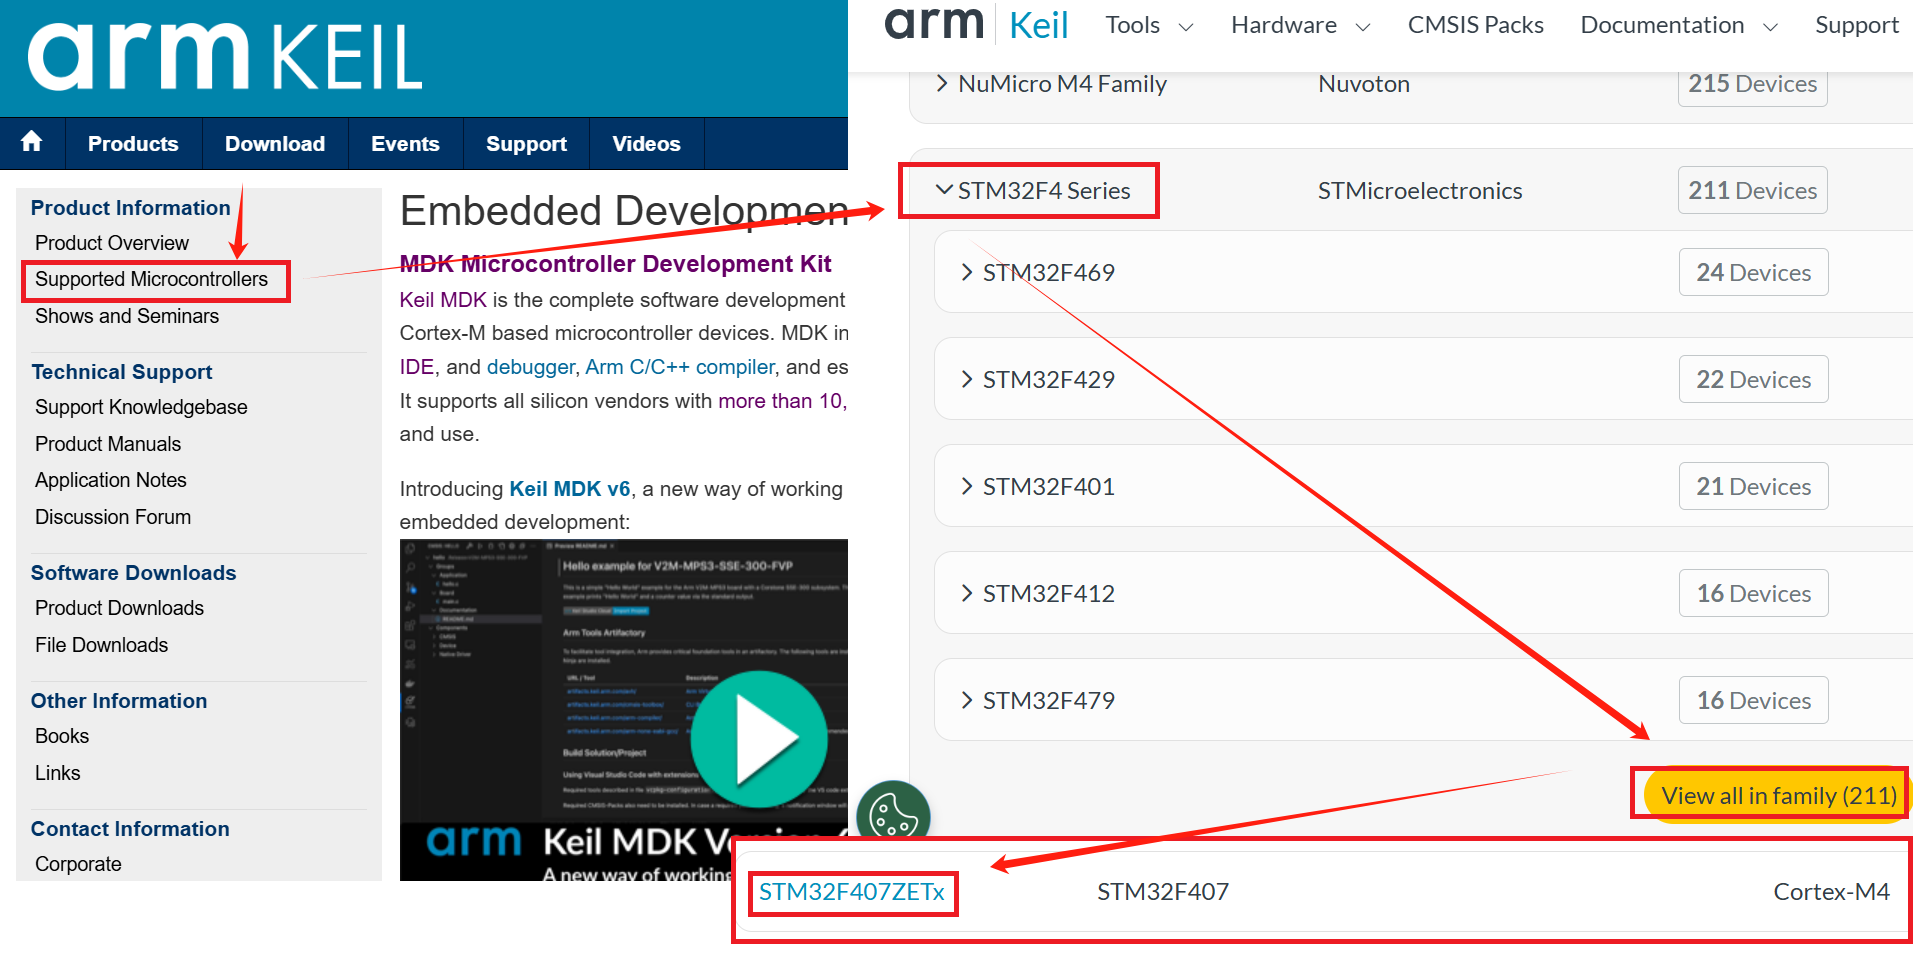
Task: Open the cookie settings icon
Action: coord(893,815)
